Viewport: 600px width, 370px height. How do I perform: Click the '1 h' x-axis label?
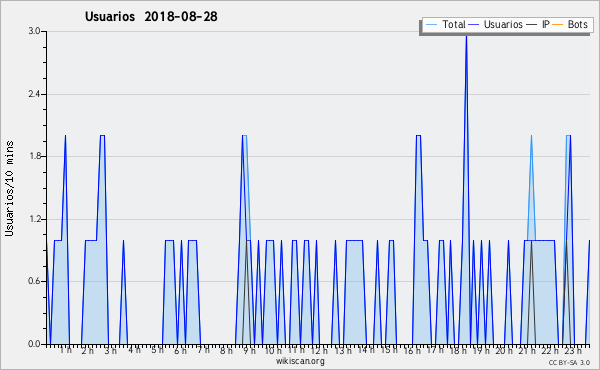pyautogui.click(x=65, y=350)
